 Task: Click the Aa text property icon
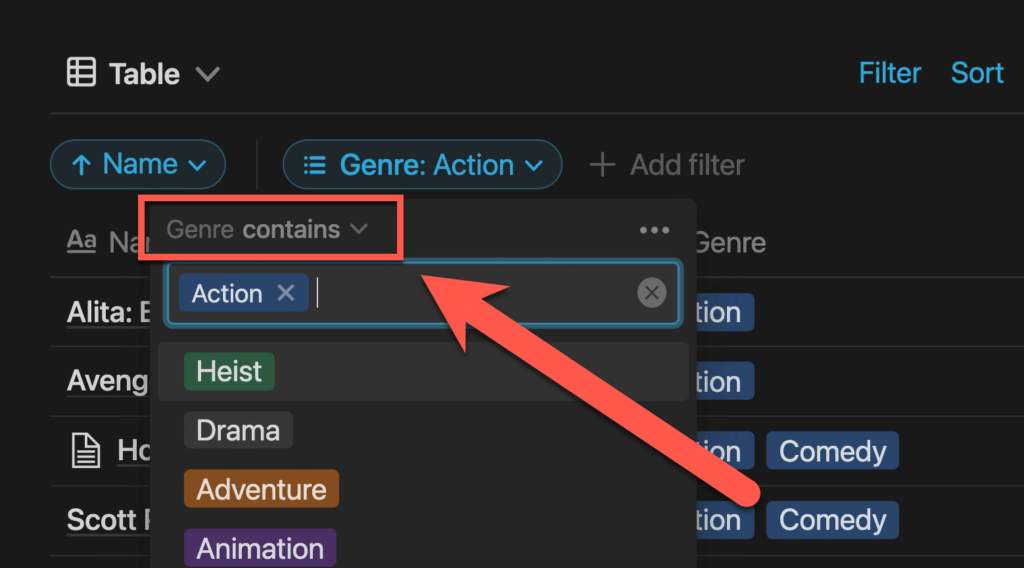pyautogui.click(x=82, y=241)
